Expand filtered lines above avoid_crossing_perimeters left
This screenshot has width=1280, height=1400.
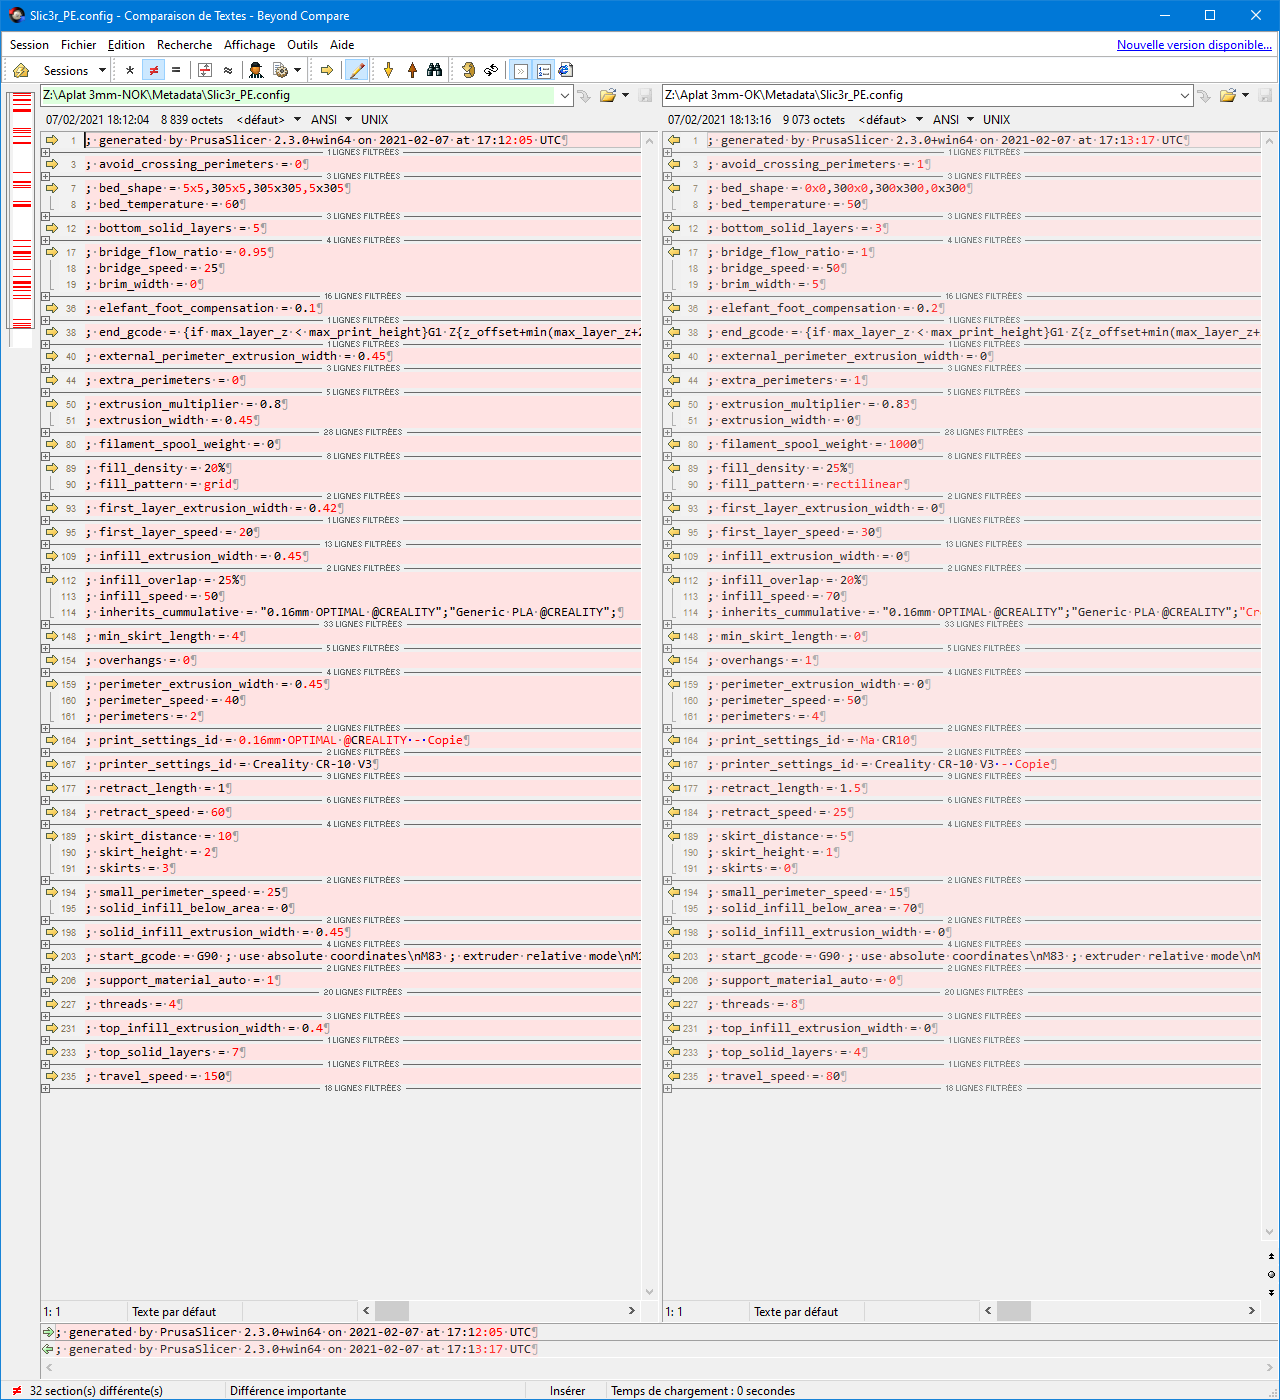coord(45,152)
